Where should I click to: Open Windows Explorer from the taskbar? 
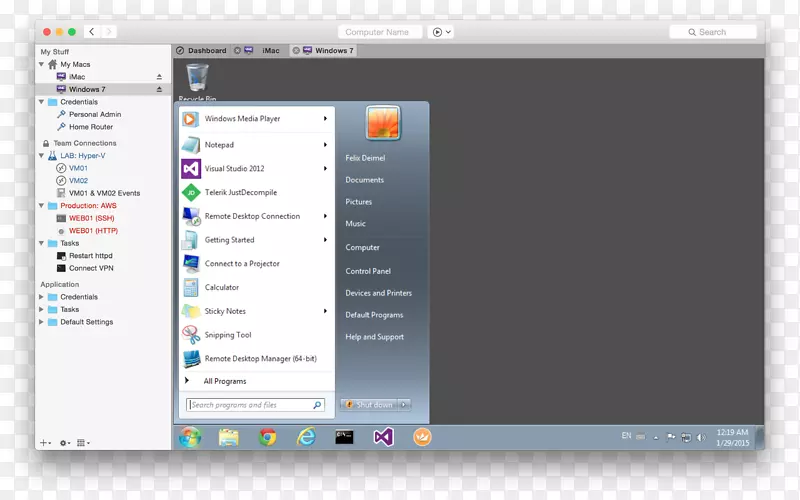(x=229, y=437)
